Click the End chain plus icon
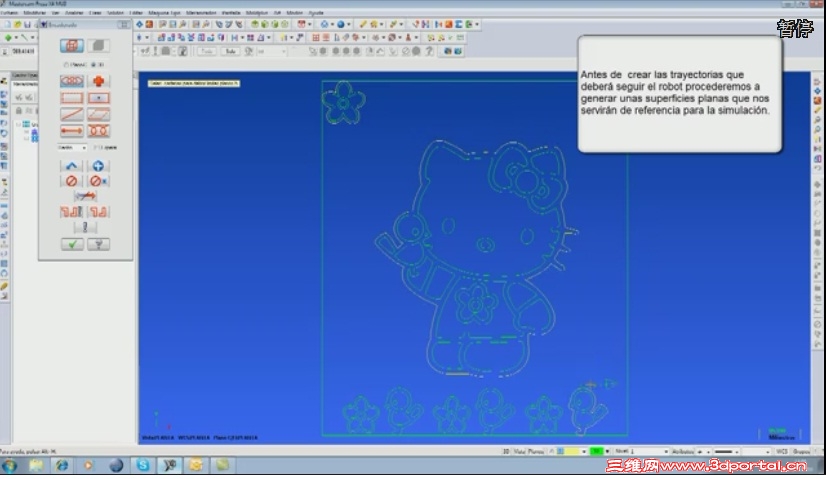 pos(99,166)
